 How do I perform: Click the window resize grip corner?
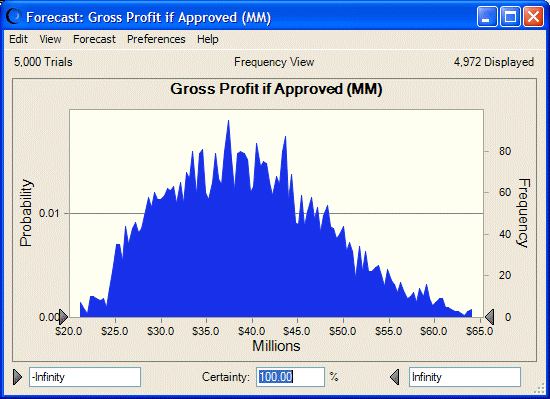[538, 388]
